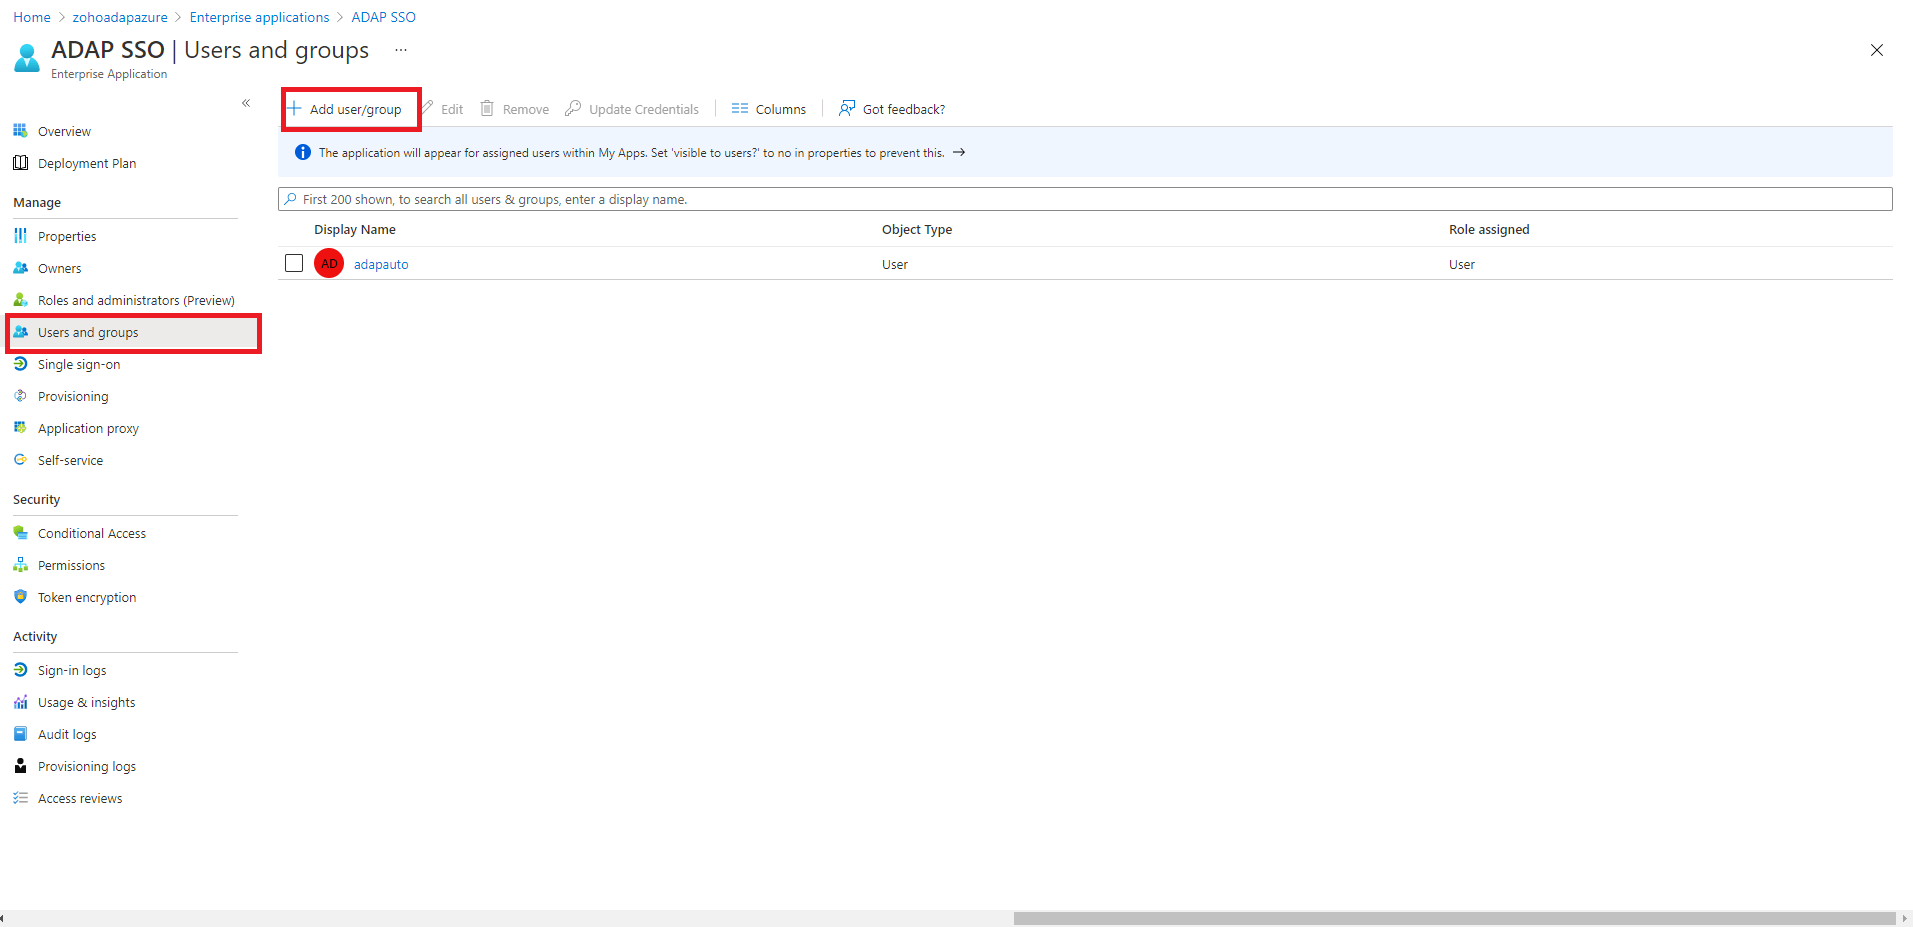The image size is (1913, 927).
Task: Click the plus icon for Add user/group
Action: (x=294, y=108)
